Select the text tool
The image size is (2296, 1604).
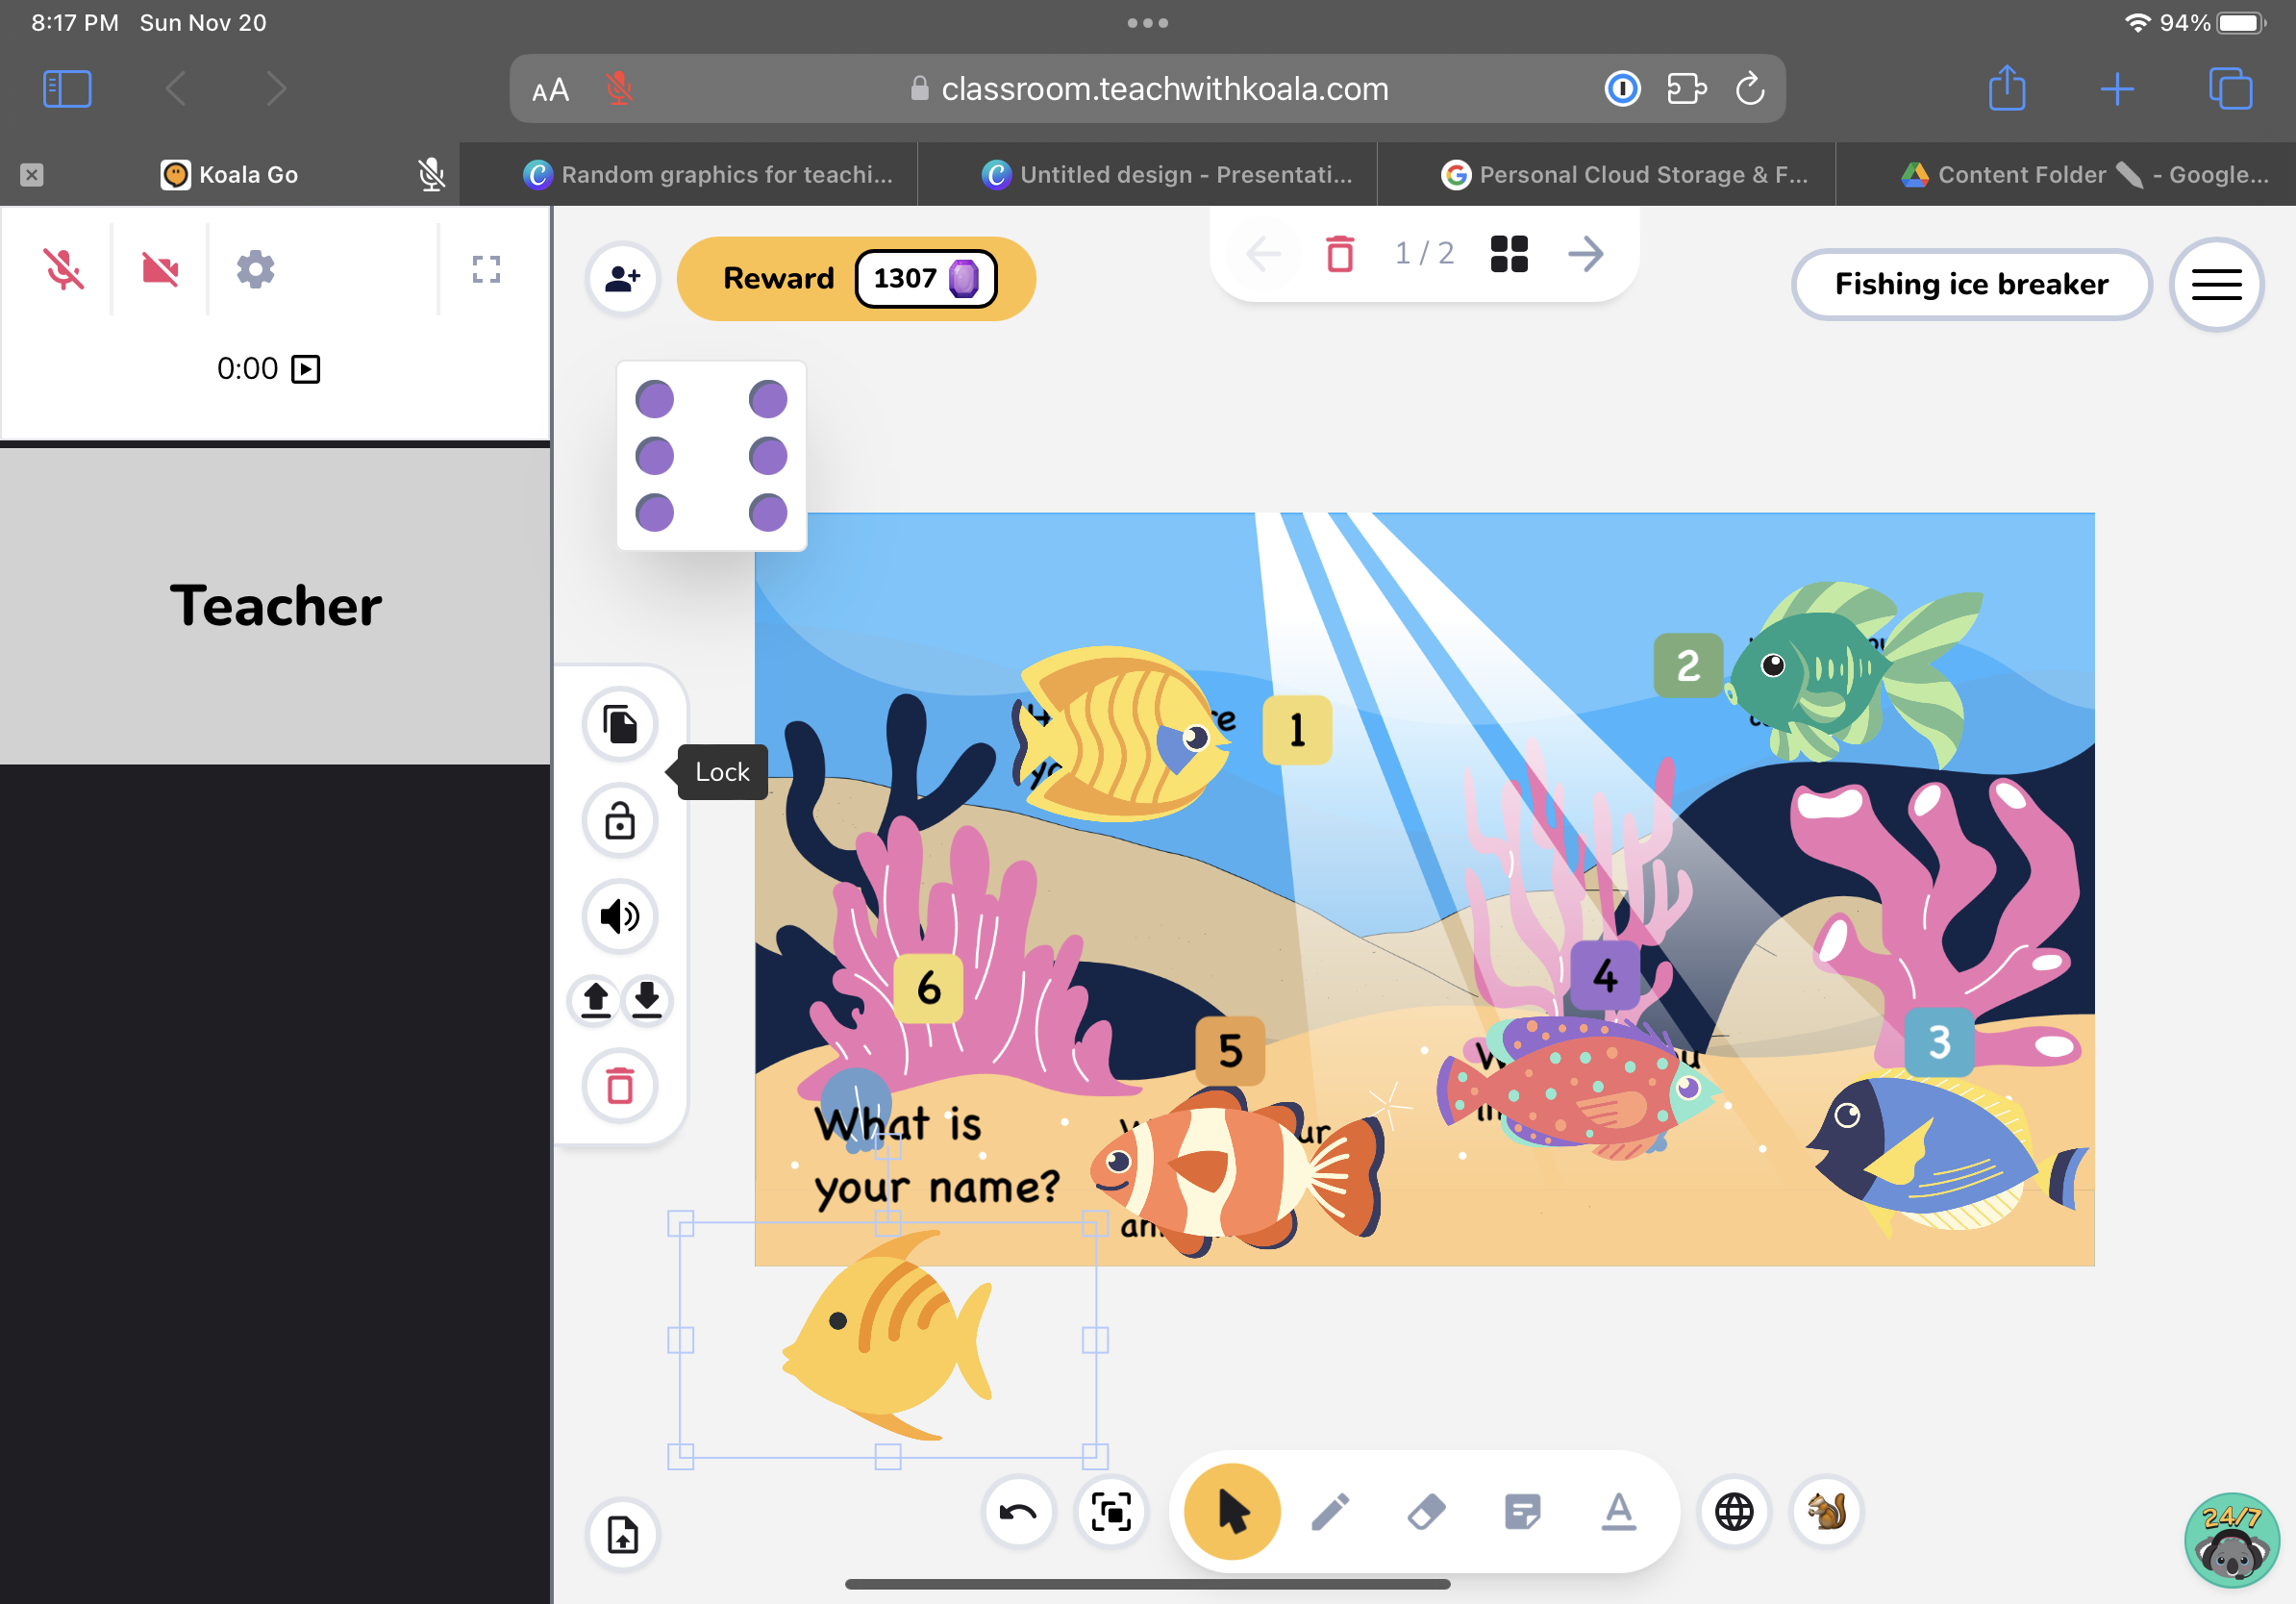point(1617,1512)
